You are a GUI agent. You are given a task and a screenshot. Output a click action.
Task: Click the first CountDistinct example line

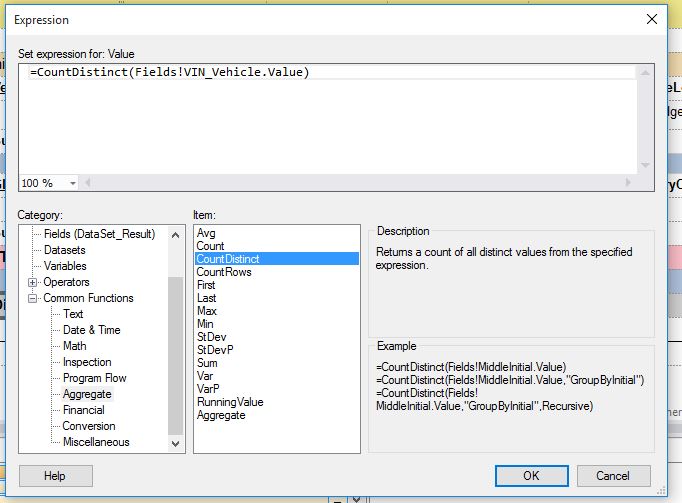coord(471,367)
